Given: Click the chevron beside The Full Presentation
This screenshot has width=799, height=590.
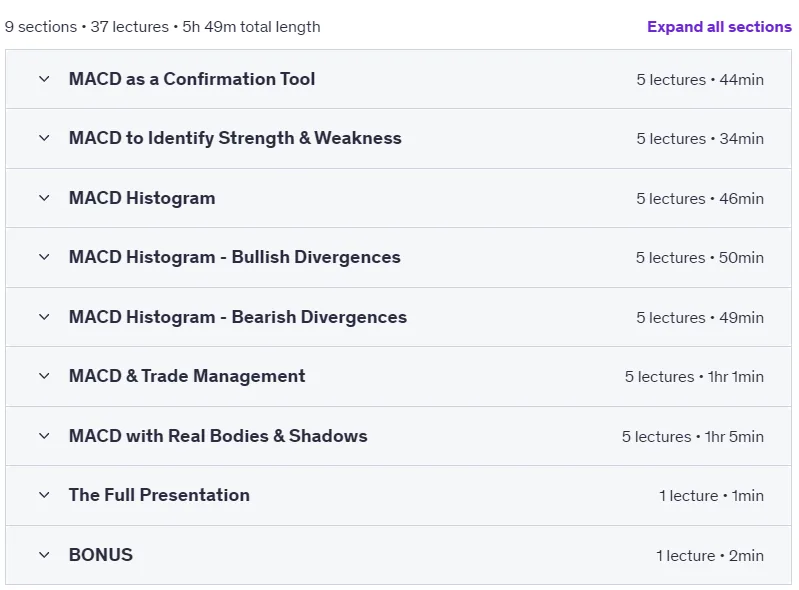Looking at the screenshot, I should pos(44,495).
